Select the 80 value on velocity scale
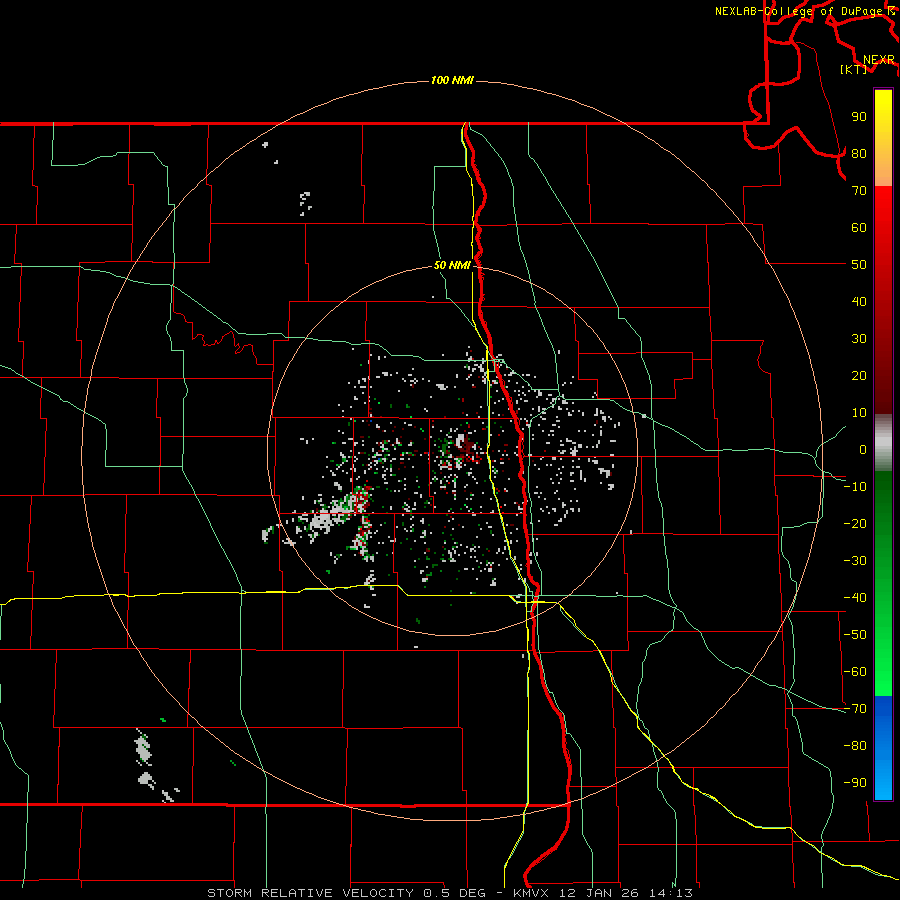Viewport: 900px width, 900px height. 859,153
